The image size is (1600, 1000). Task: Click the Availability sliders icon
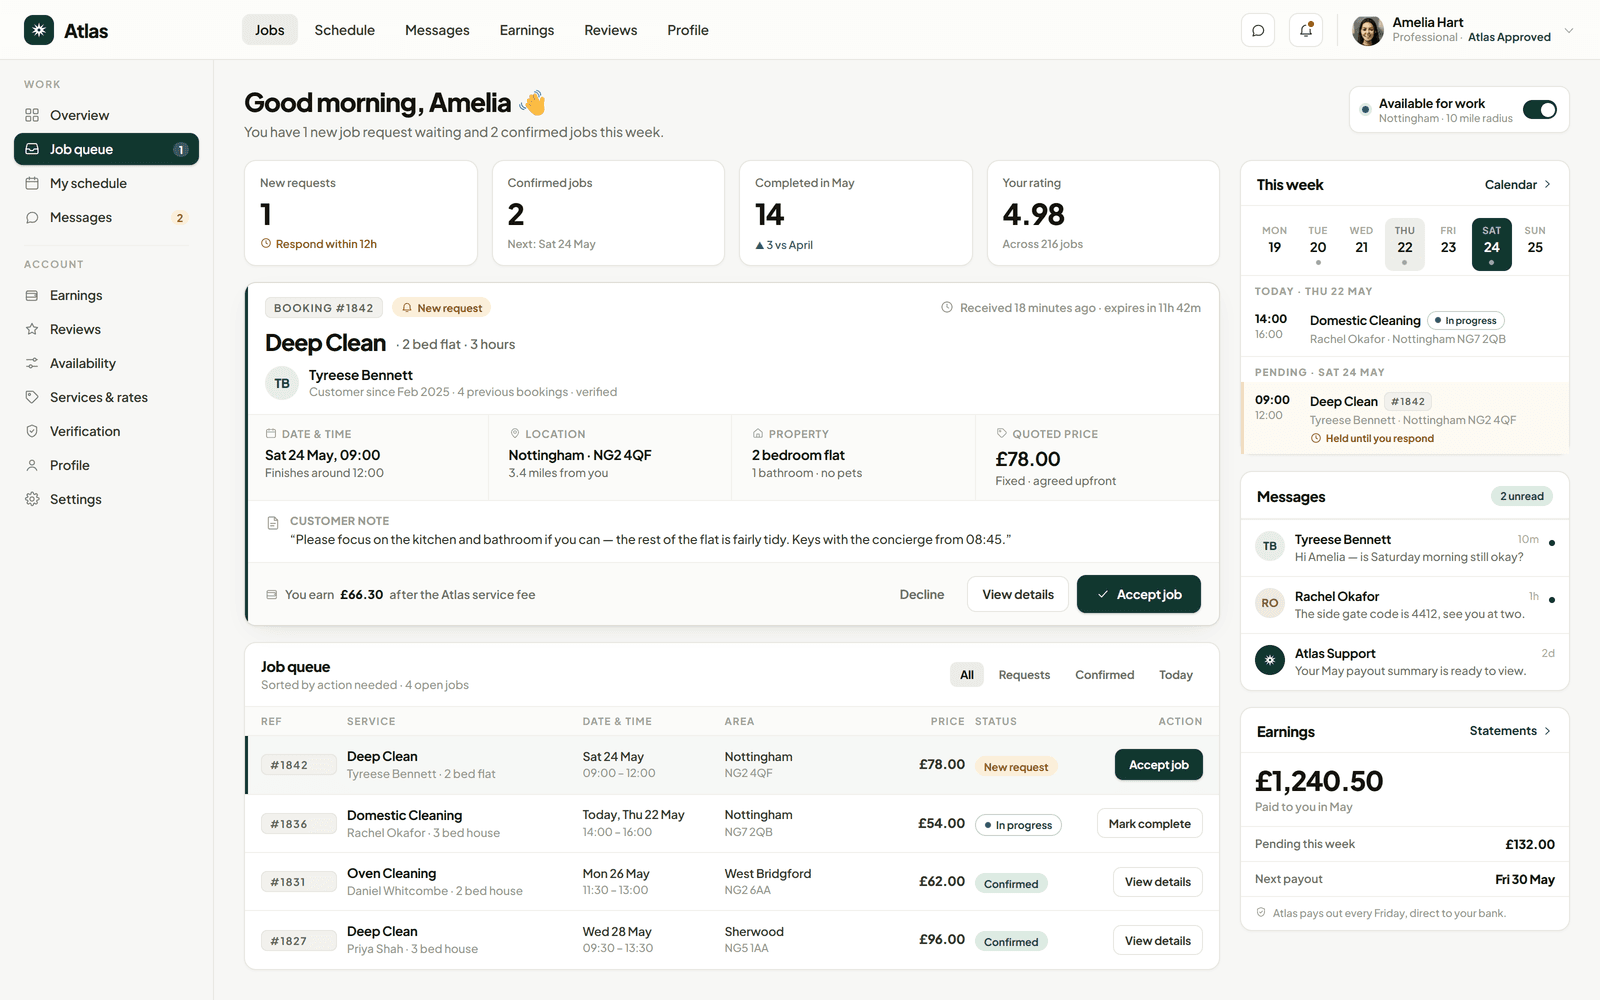click(x=32, y=363)
